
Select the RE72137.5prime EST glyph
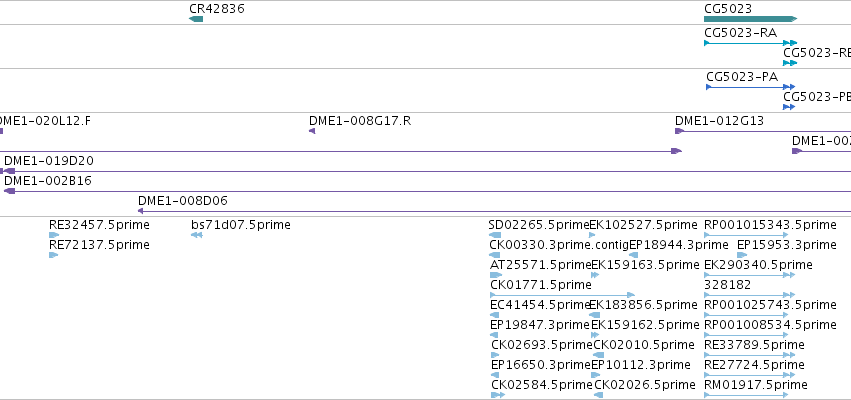53,255
